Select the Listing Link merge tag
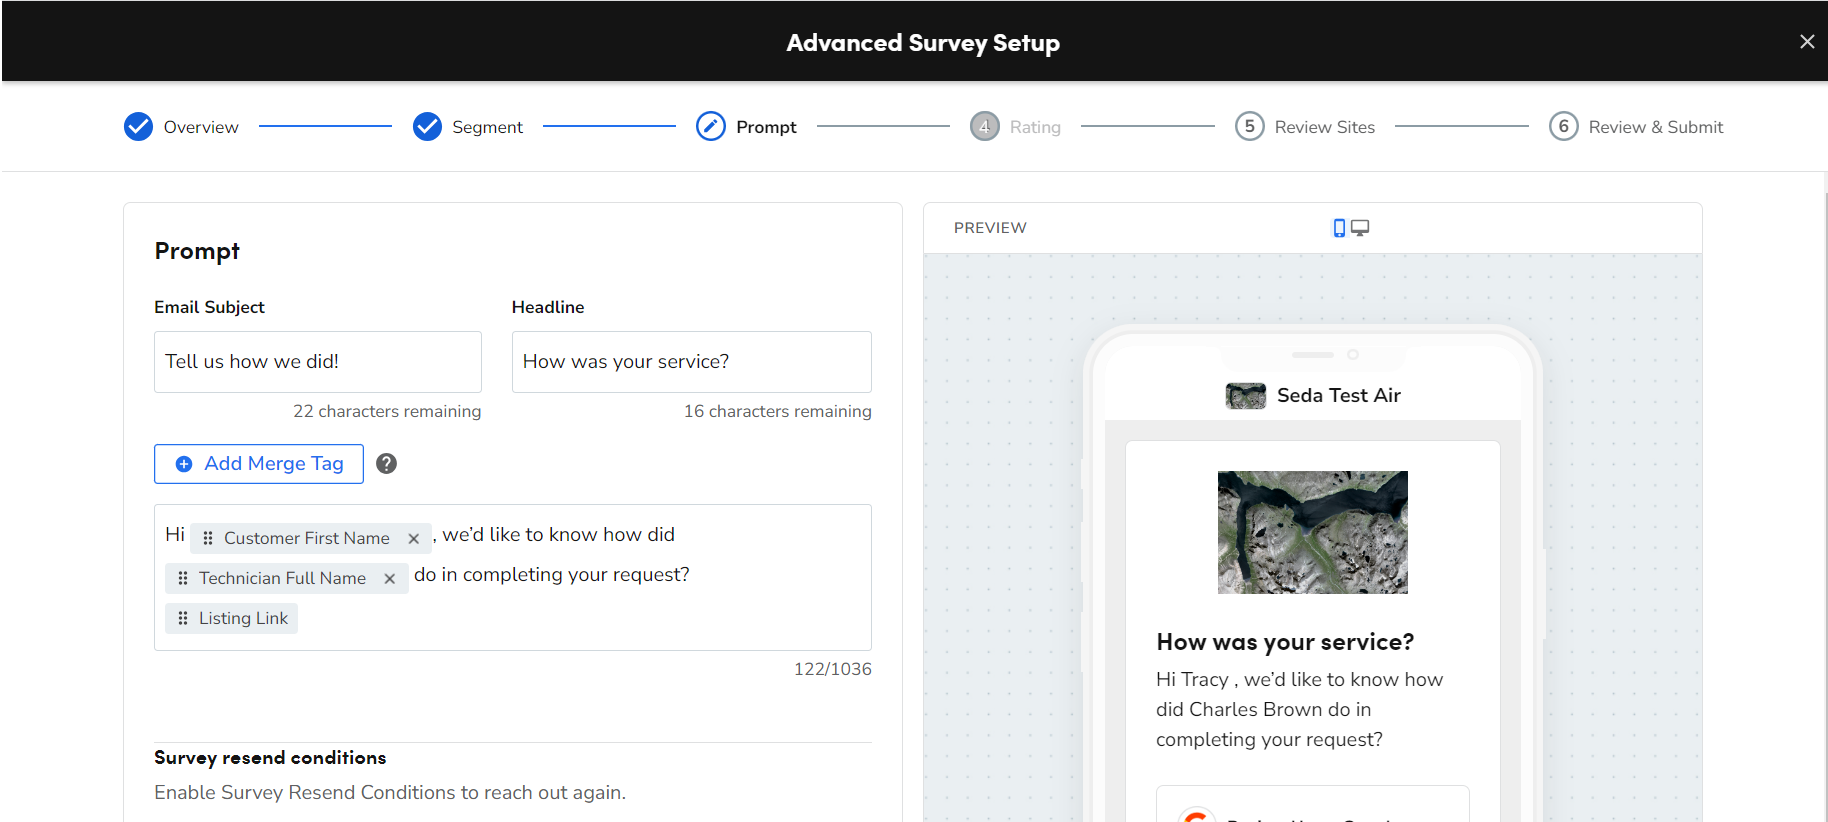 231,618
